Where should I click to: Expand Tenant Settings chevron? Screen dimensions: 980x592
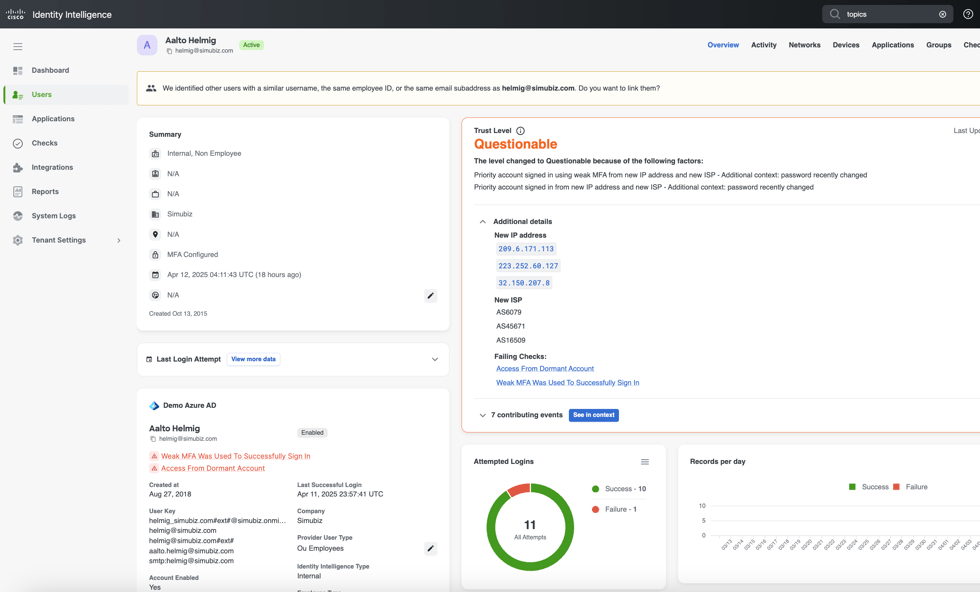coord(119,240)
